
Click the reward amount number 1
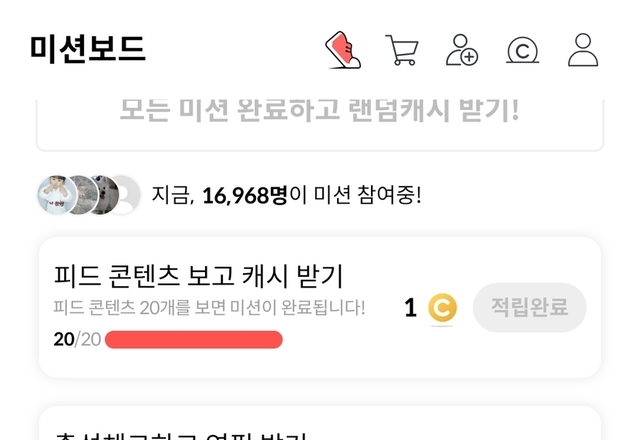[x=411, y=308]
